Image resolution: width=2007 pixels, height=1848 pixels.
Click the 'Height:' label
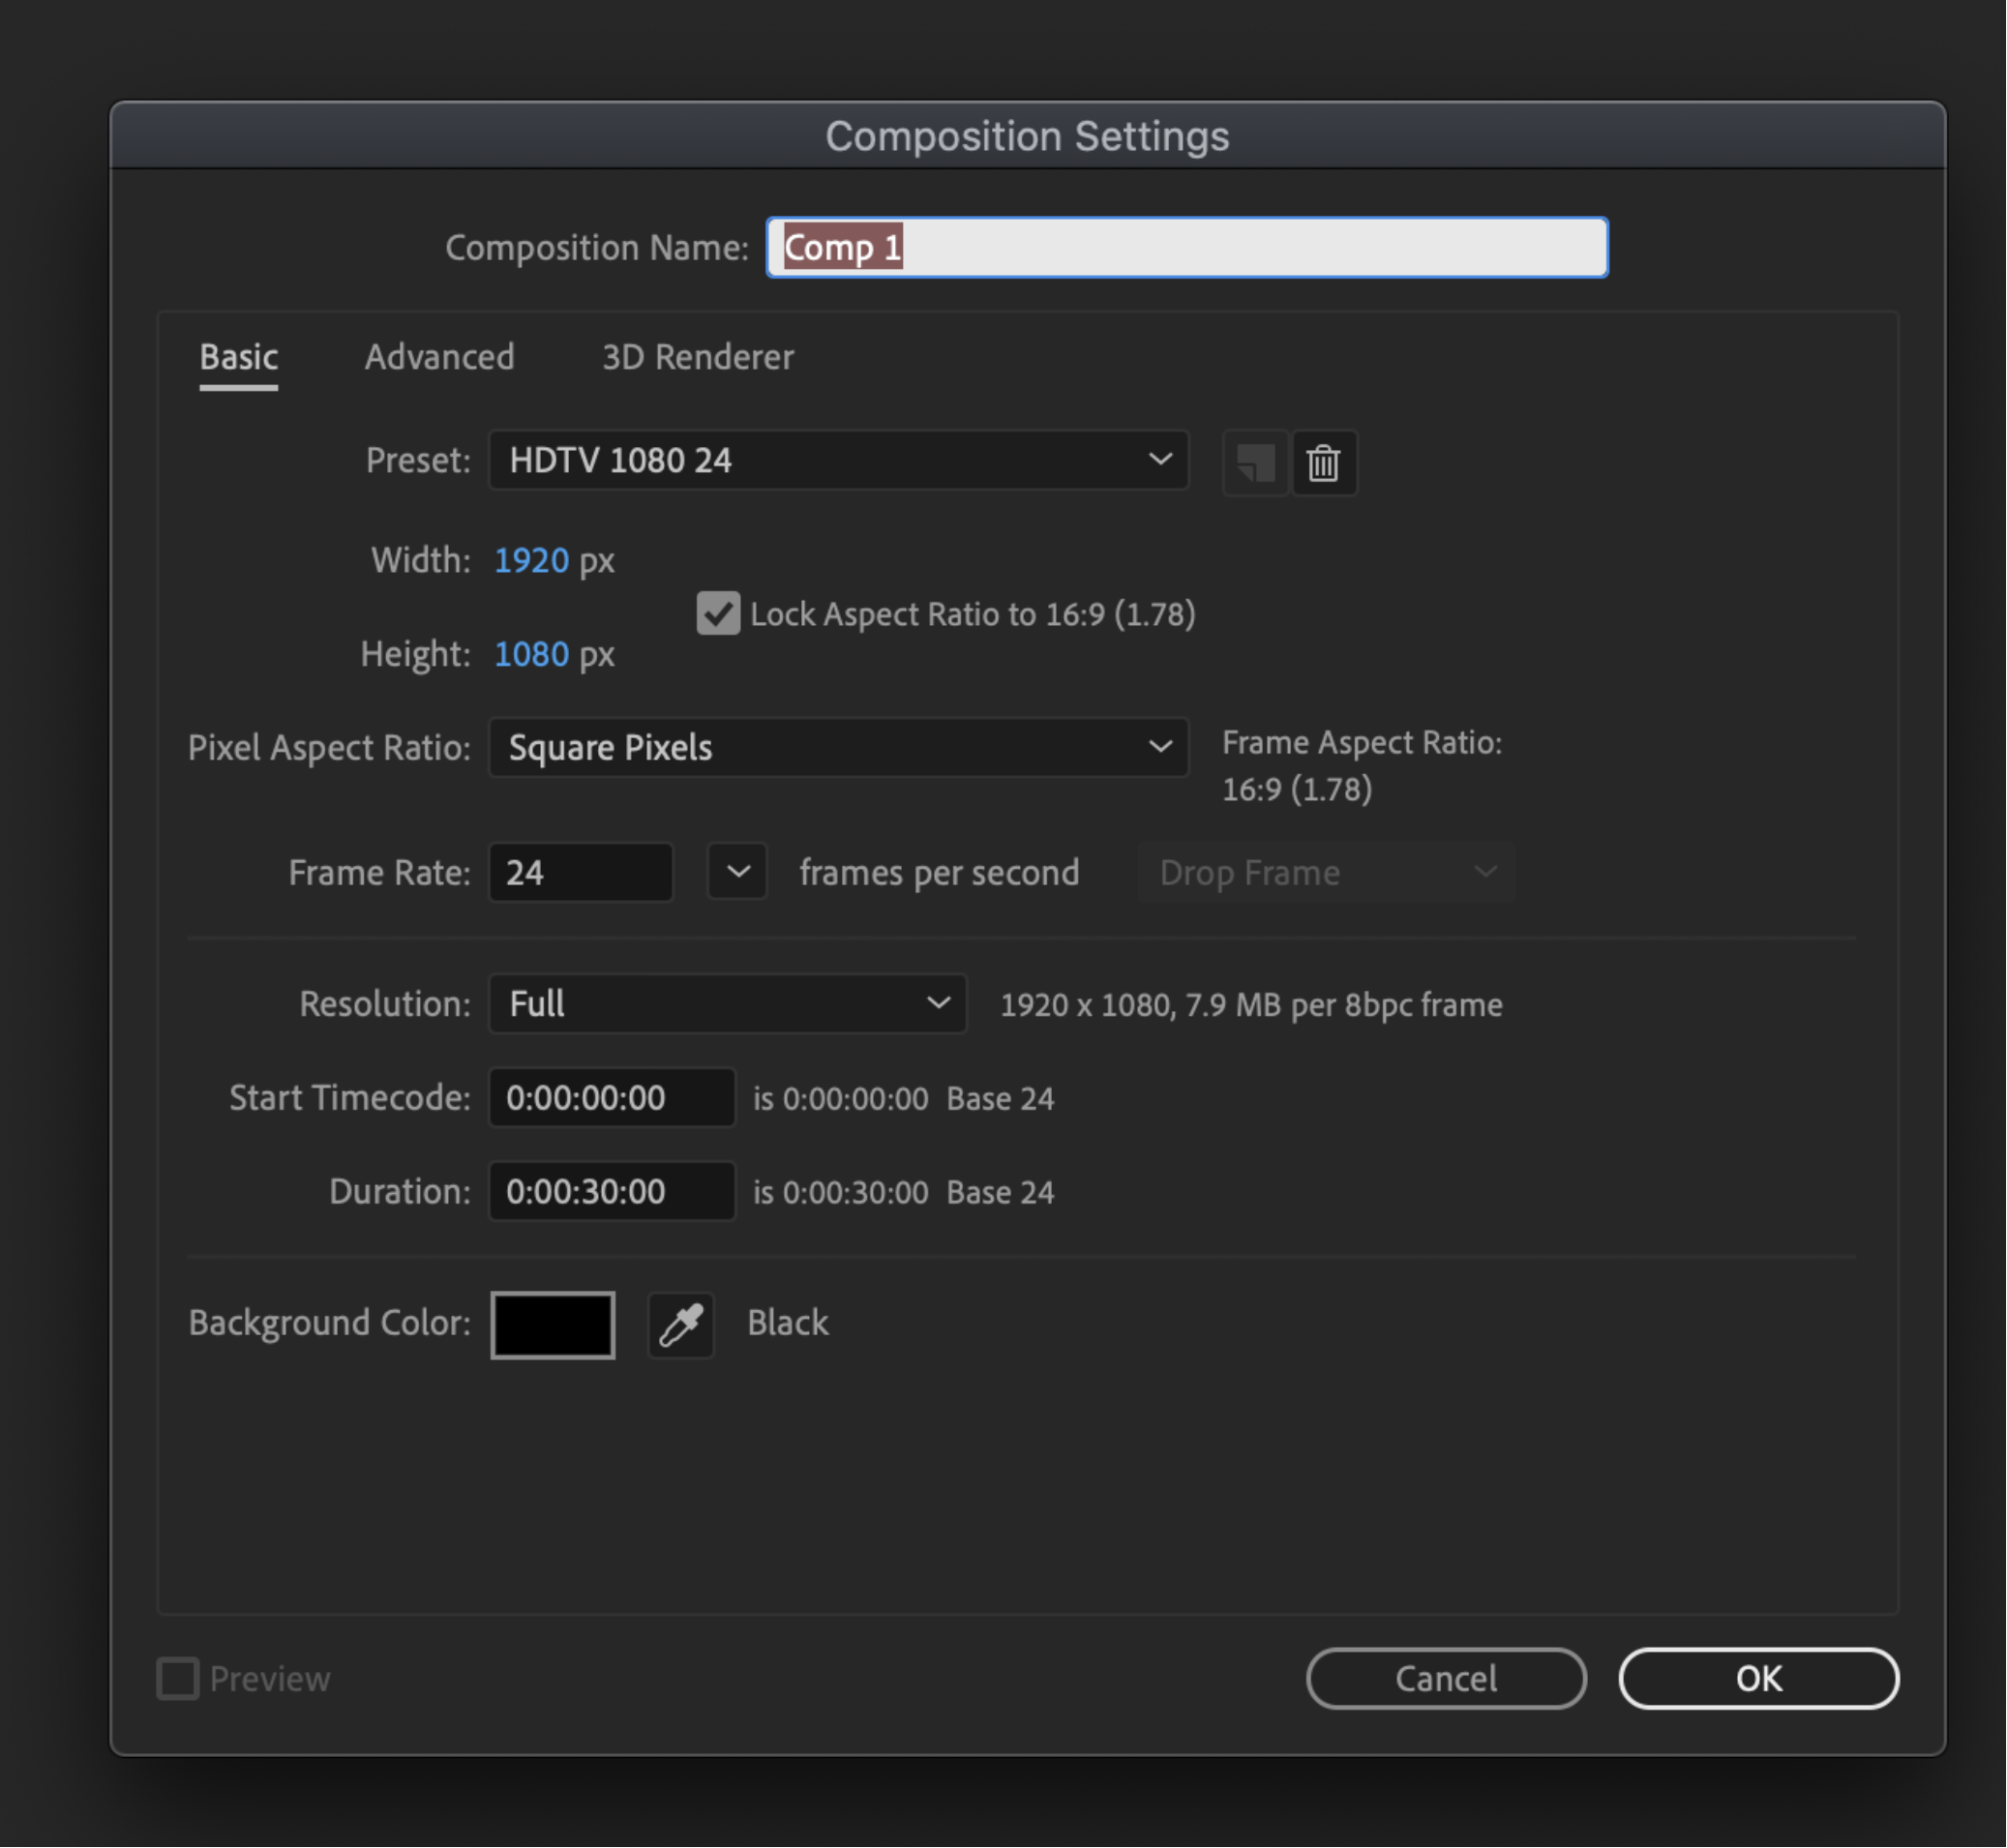click(415, 654)
